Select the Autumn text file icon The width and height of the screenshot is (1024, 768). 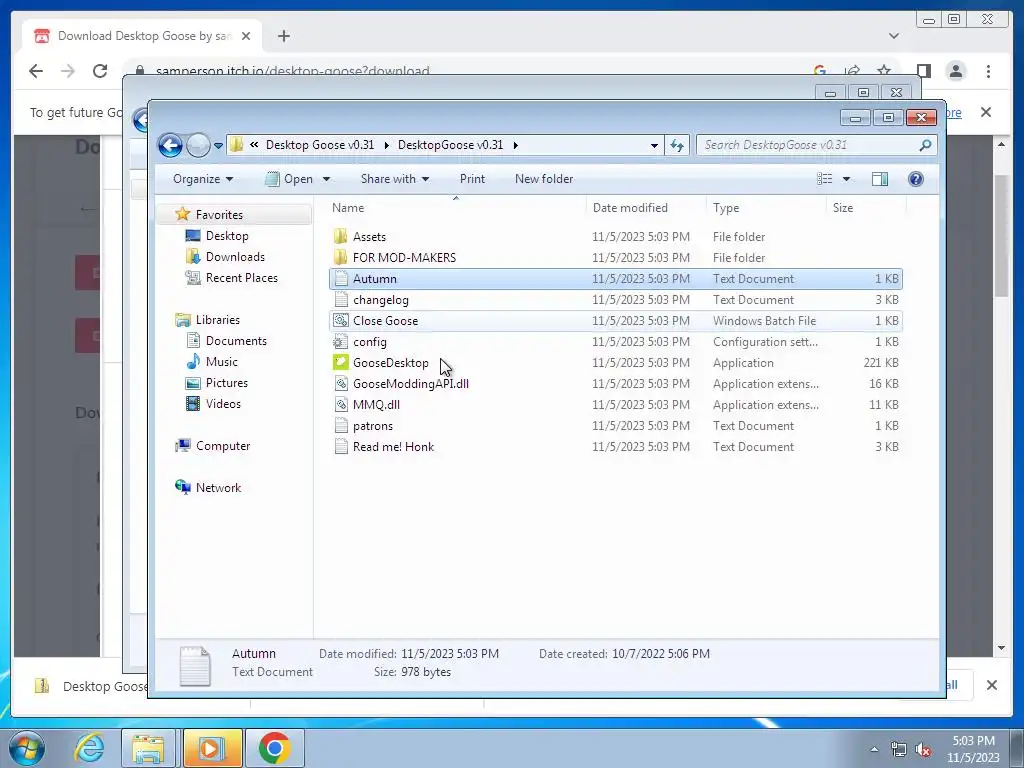click(340, 278)
